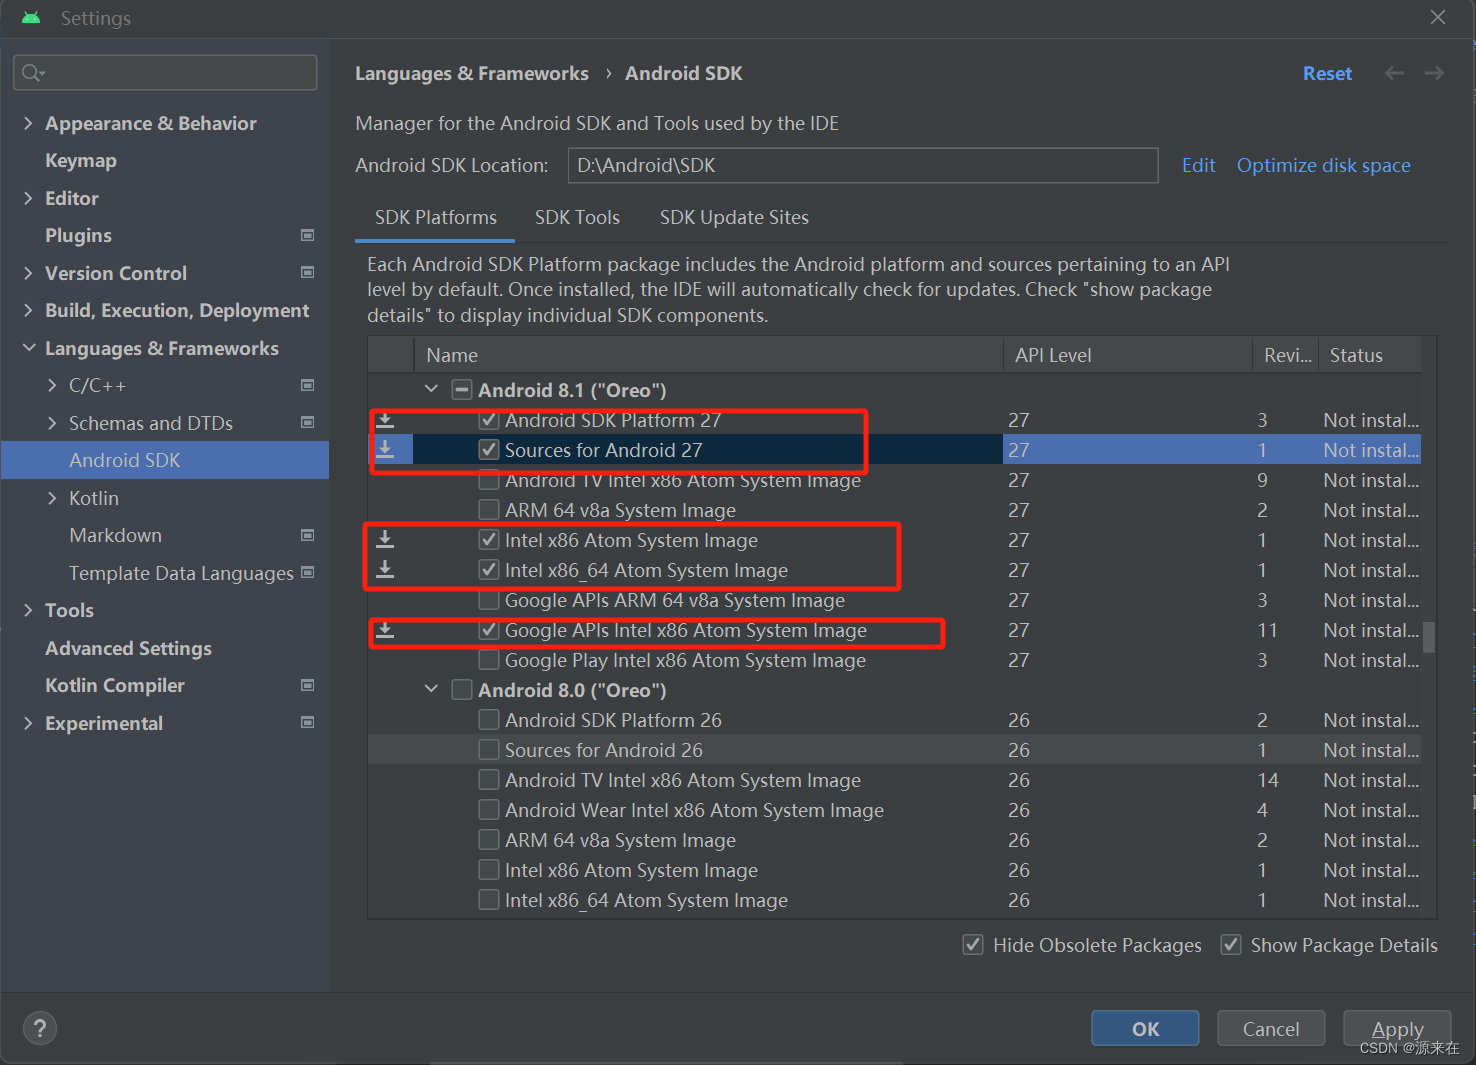The image size is (1476, 1065).
Task: Click the Schemas and DTDs marker icon
Action: pos(308,422)
